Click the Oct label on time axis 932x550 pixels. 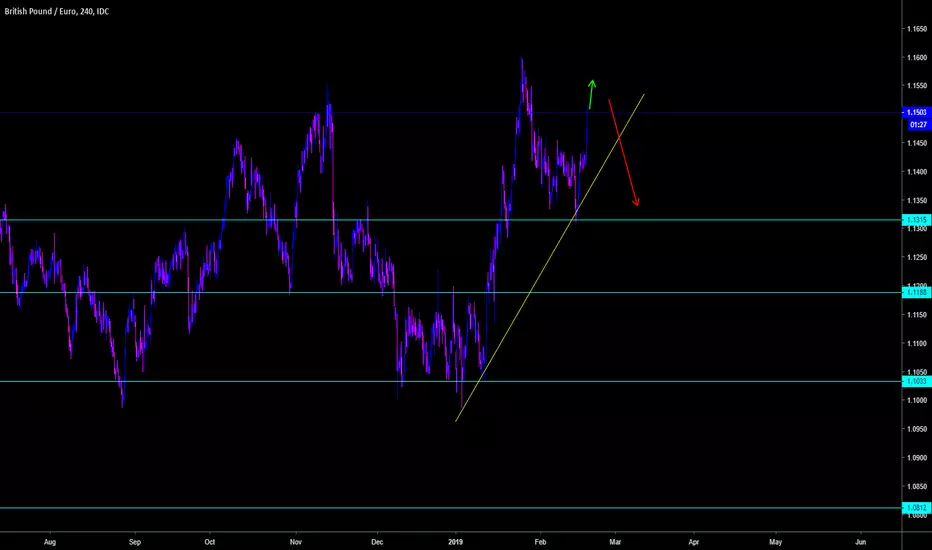point(210,542)
